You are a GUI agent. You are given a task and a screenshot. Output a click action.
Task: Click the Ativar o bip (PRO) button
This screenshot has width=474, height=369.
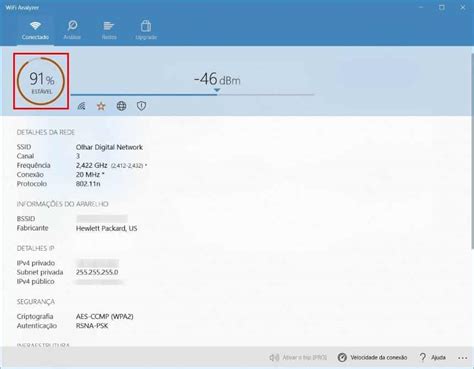[298, 357]
